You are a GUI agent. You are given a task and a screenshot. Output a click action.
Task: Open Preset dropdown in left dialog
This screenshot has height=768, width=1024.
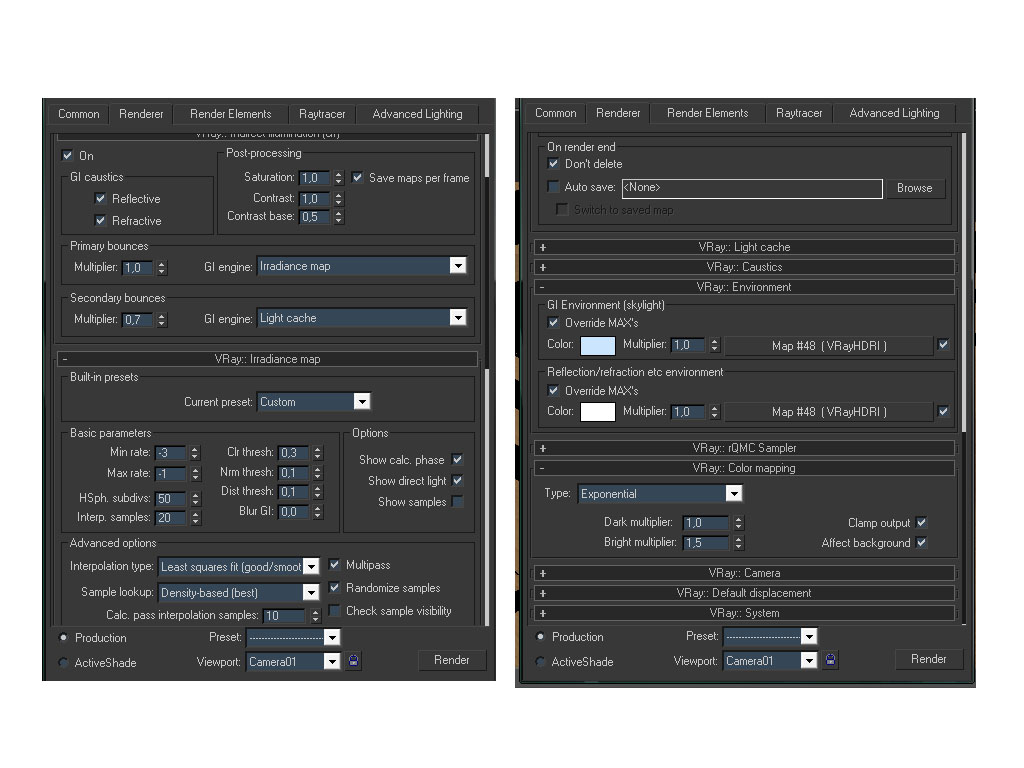(332, 637)
